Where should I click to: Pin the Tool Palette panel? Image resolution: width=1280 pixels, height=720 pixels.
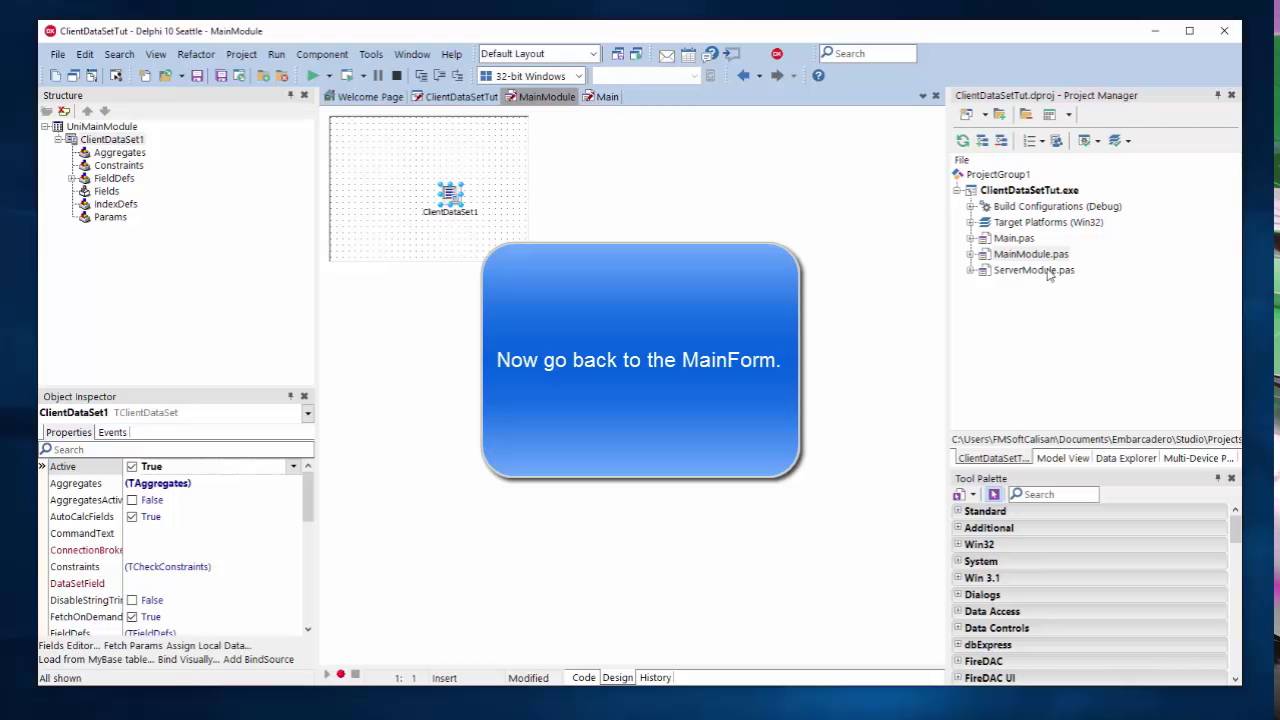(x=1218, y=478)
